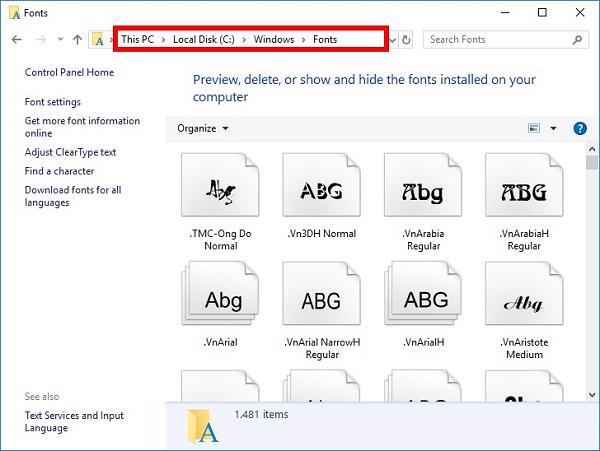Click the change view icon button

pos(534,128)
